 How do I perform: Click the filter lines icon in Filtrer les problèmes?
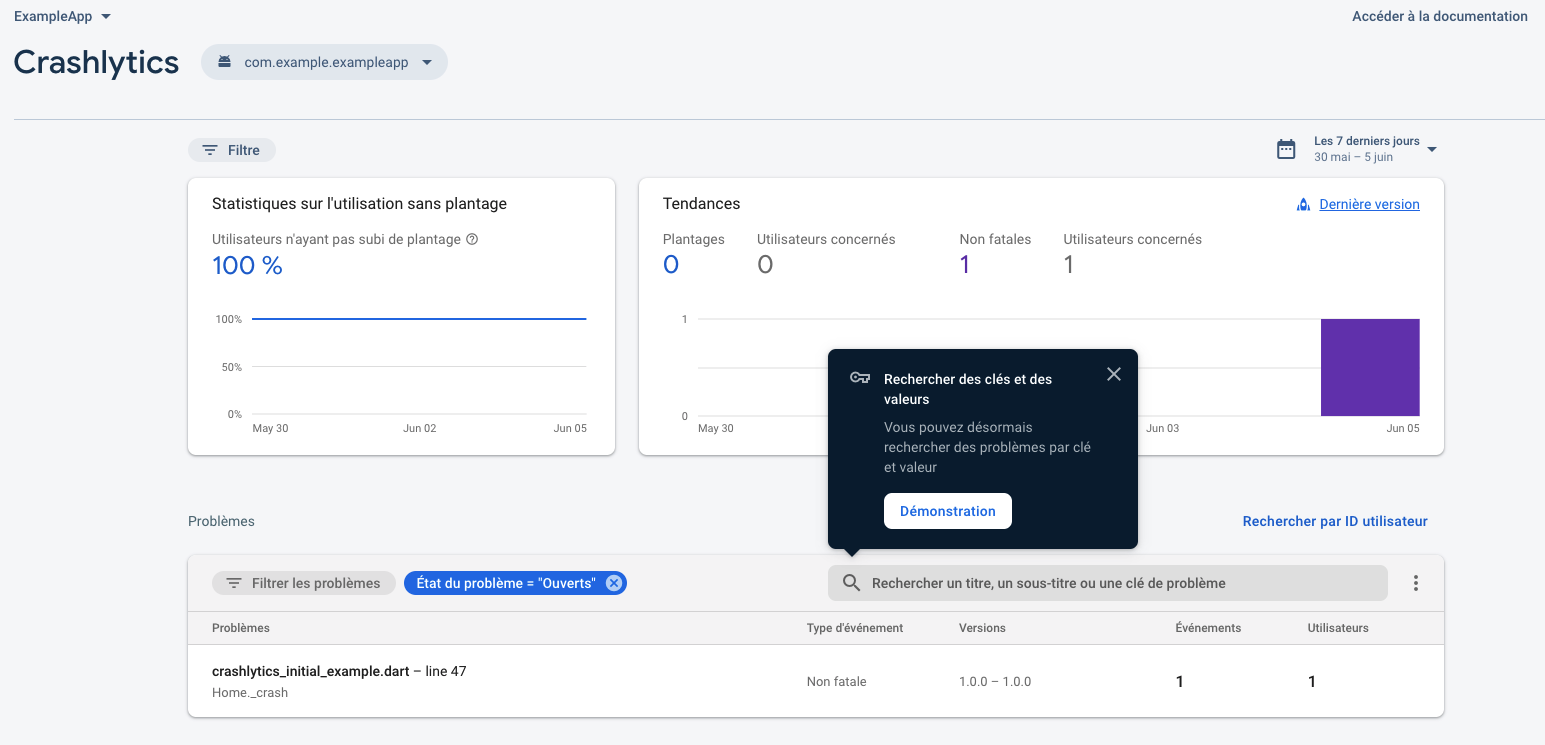tap(234, 583)
